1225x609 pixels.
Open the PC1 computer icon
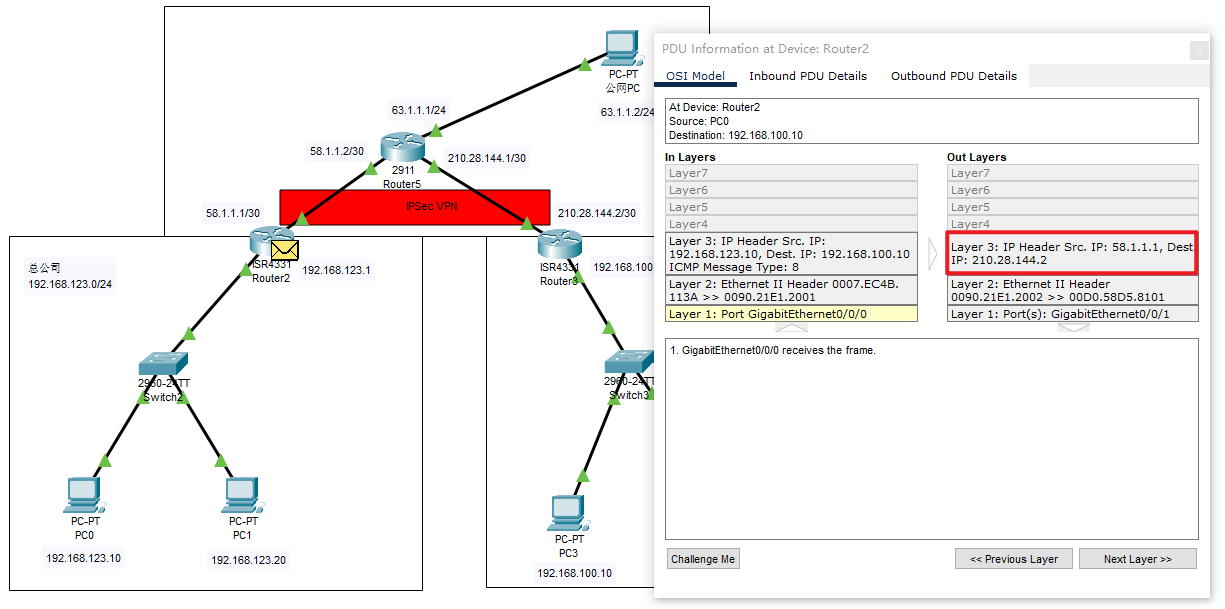pos(242,494)
